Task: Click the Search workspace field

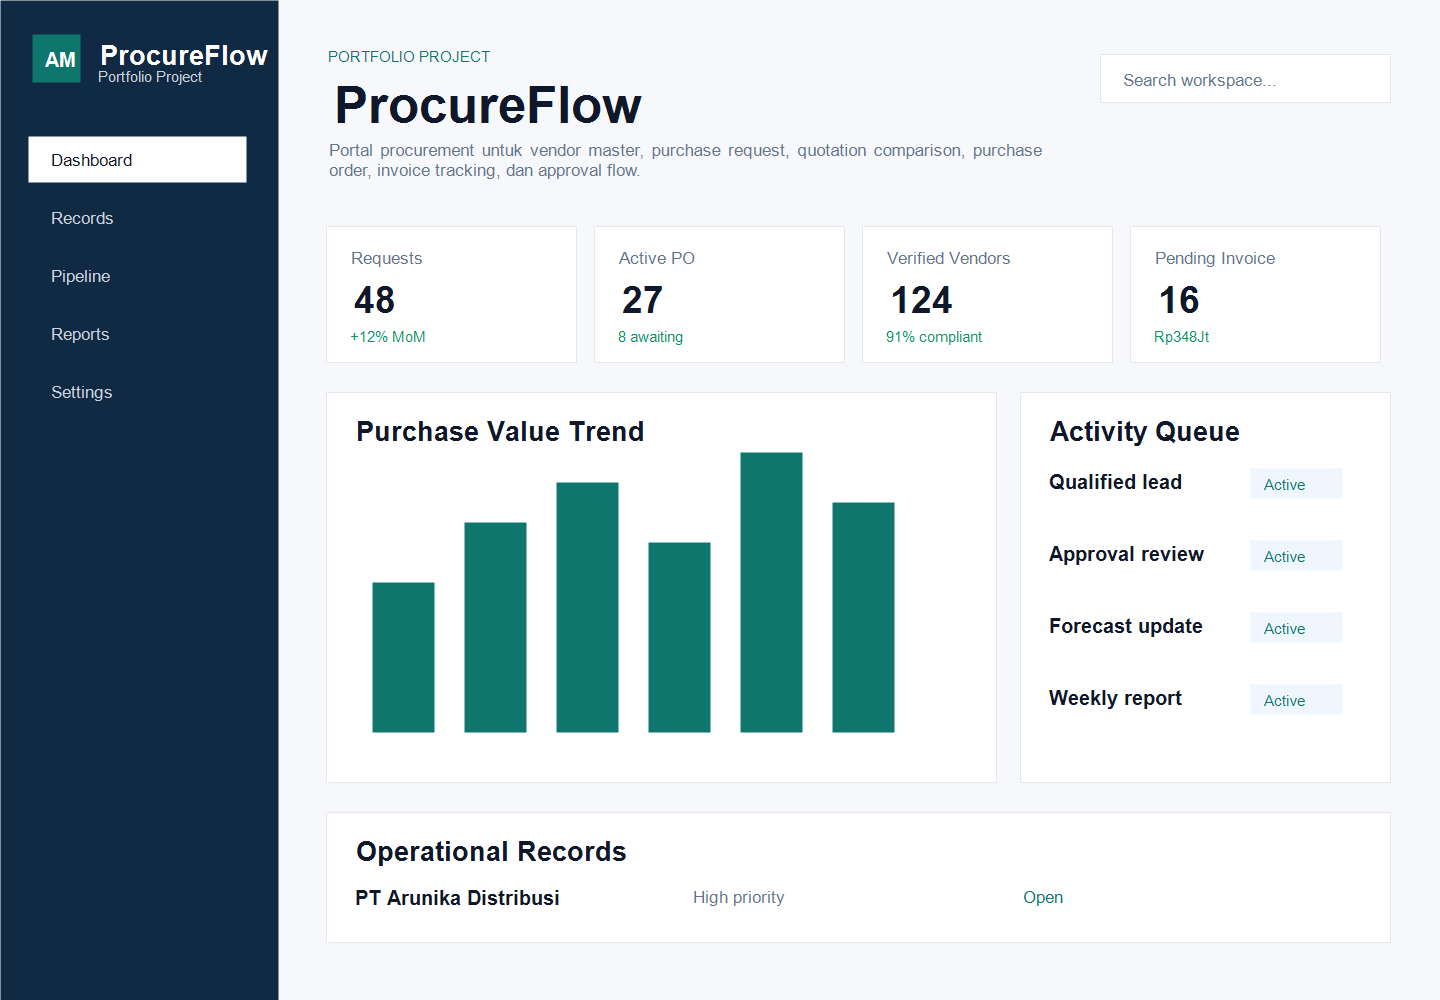Action: 1245,79
